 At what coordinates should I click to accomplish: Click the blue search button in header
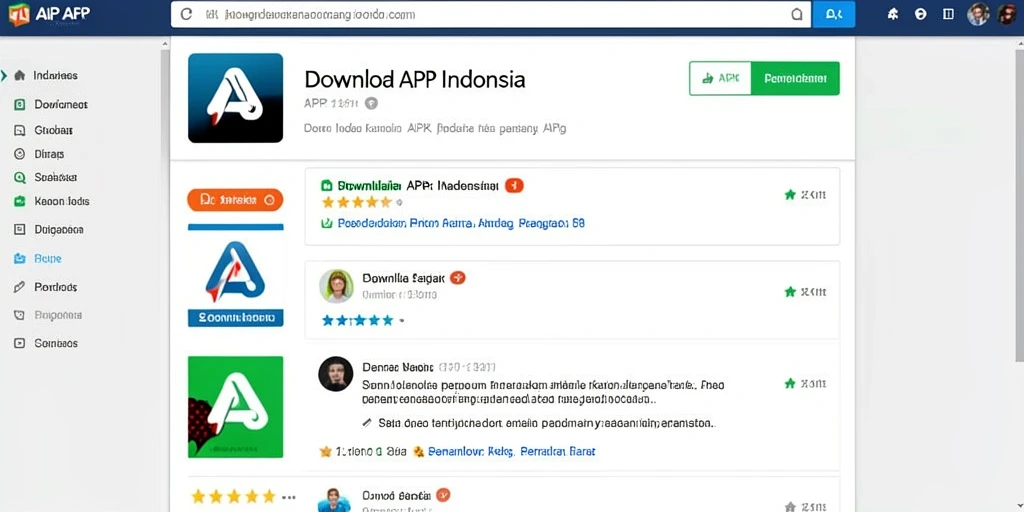click(833, 14)
